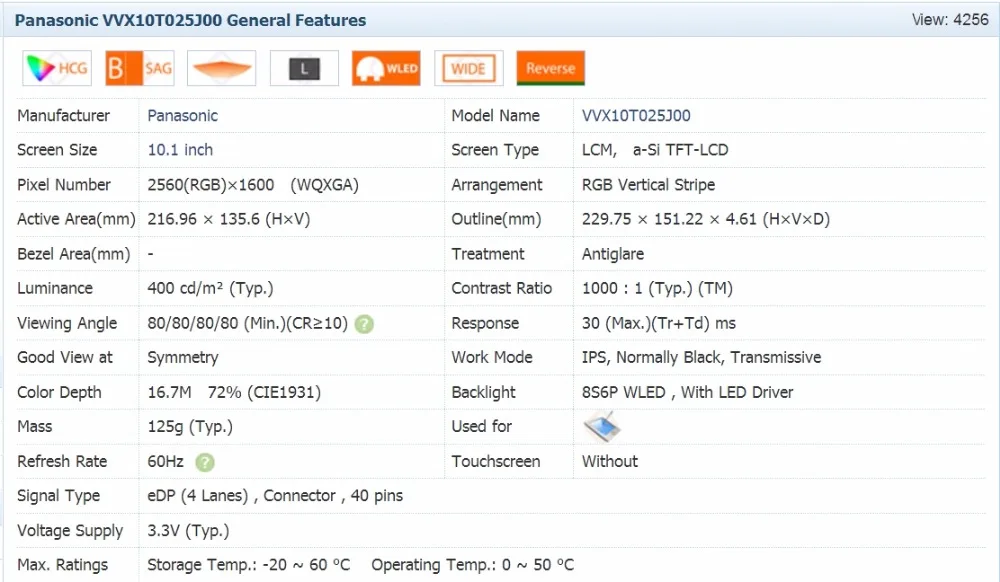
Task: Open the Viewing Angle help question mark
Action: [x=364, y=324]
